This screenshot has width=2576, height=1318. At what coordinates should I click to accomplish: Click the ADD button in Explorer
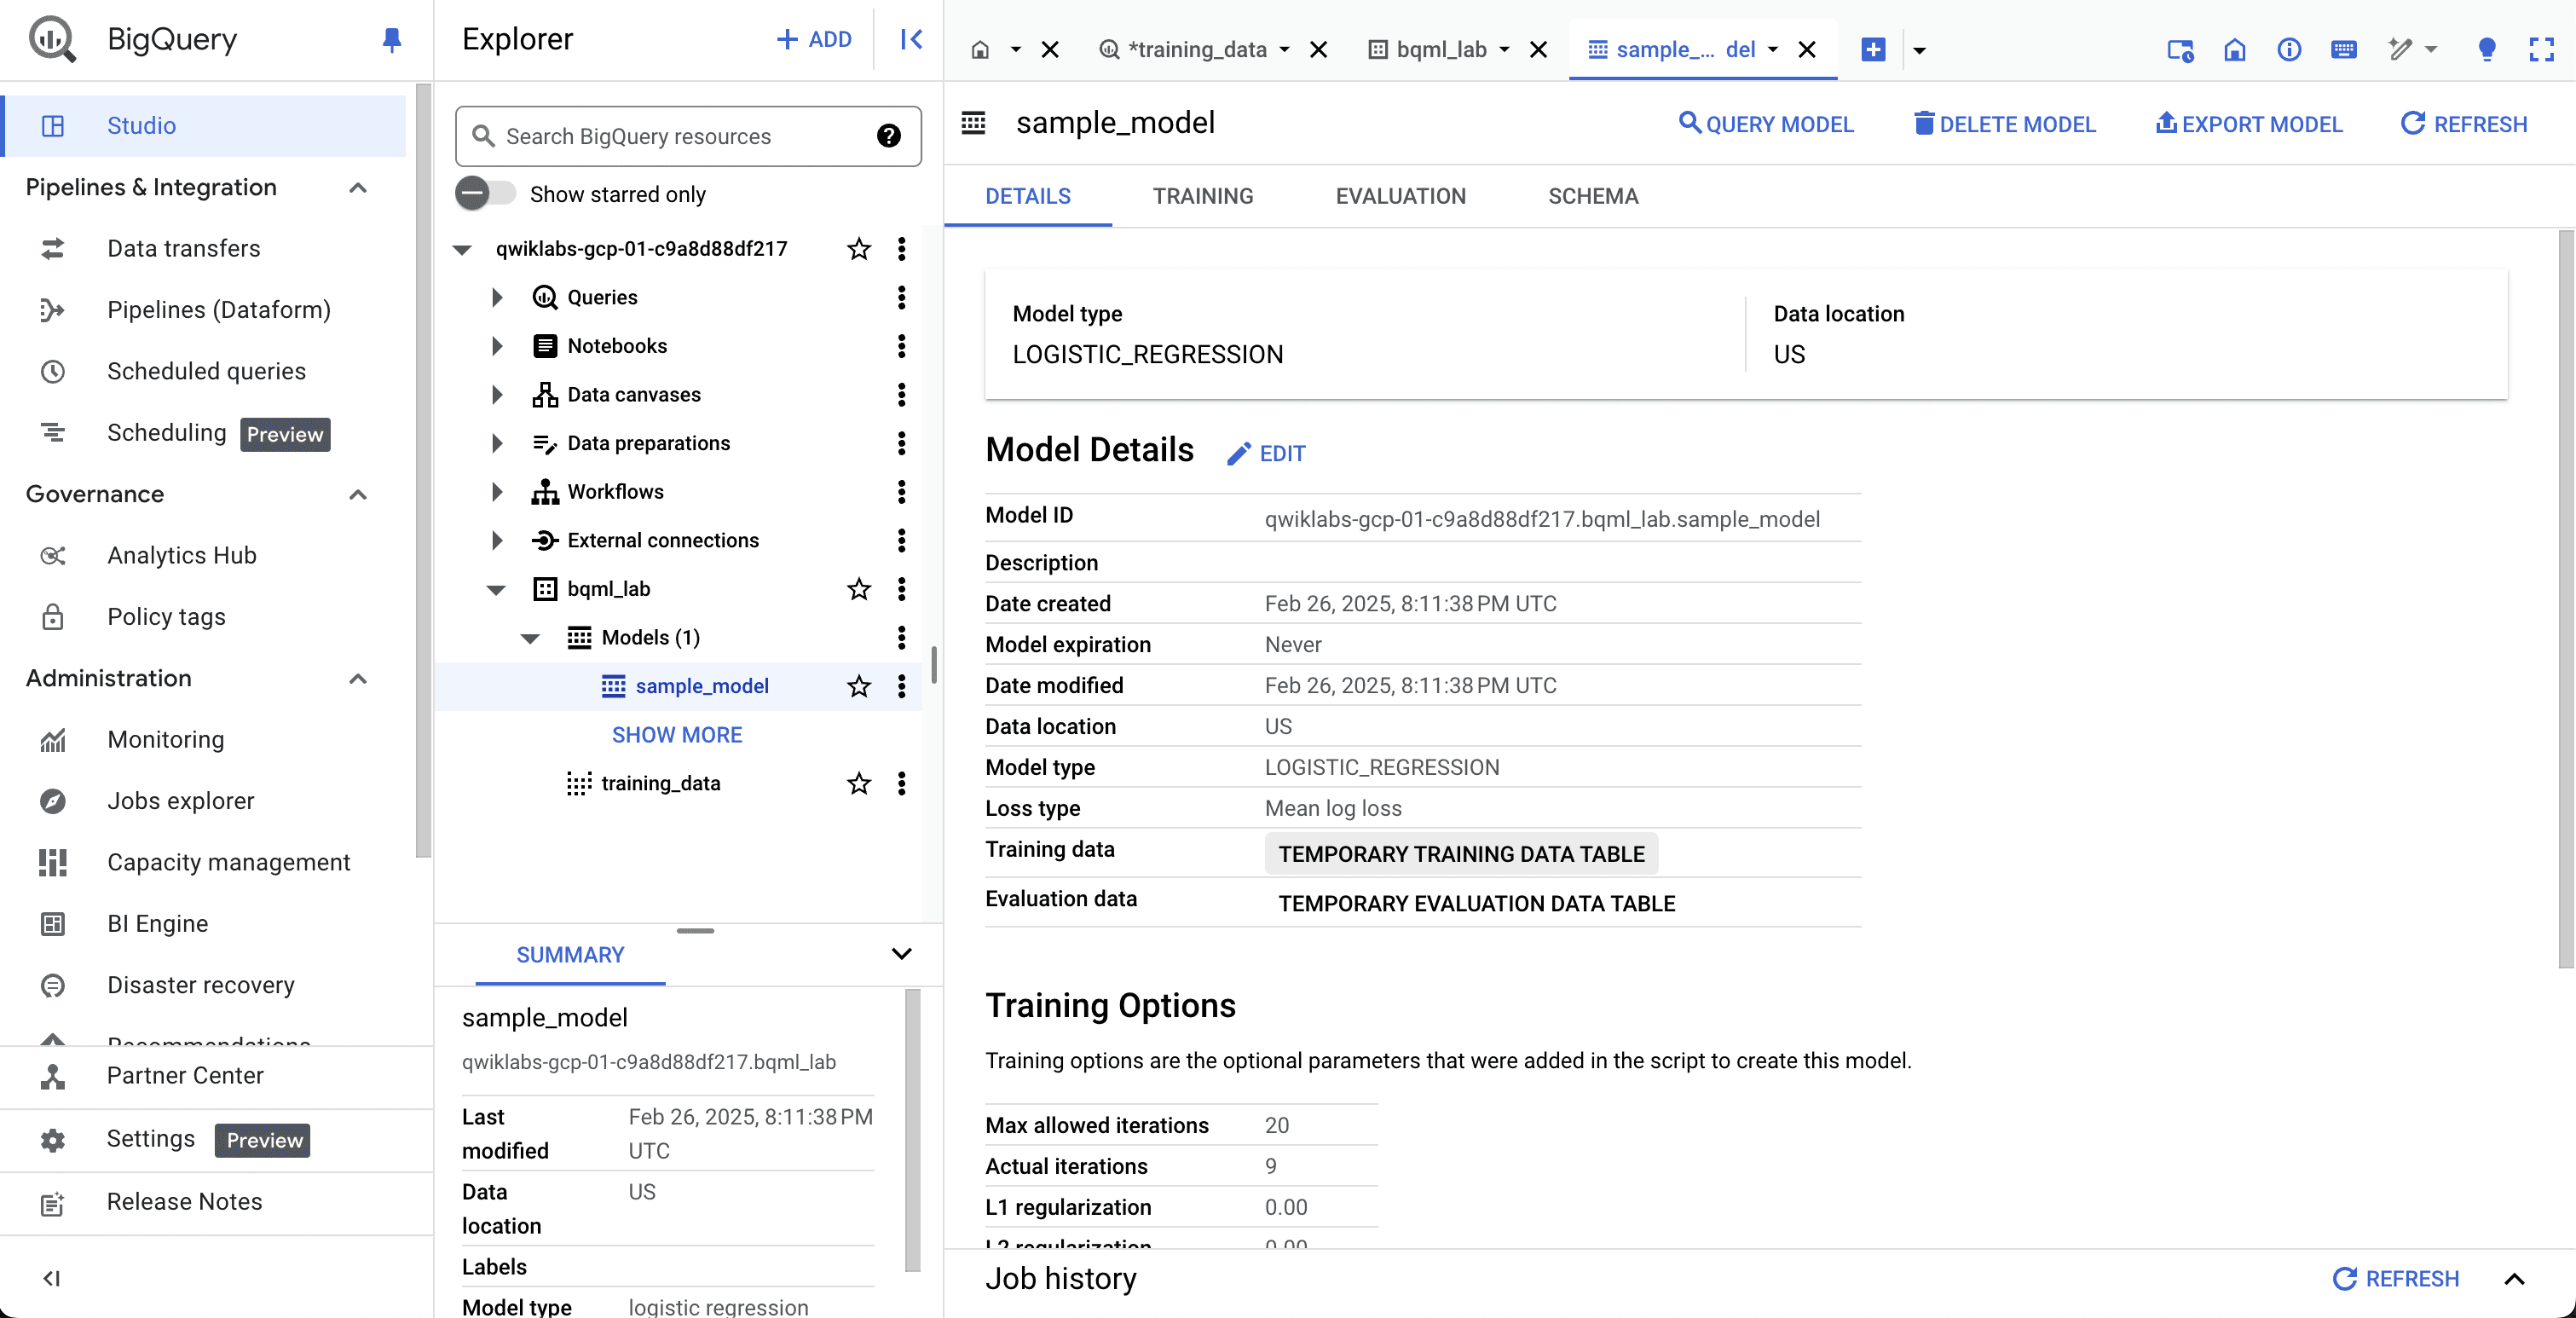[814, 39]
